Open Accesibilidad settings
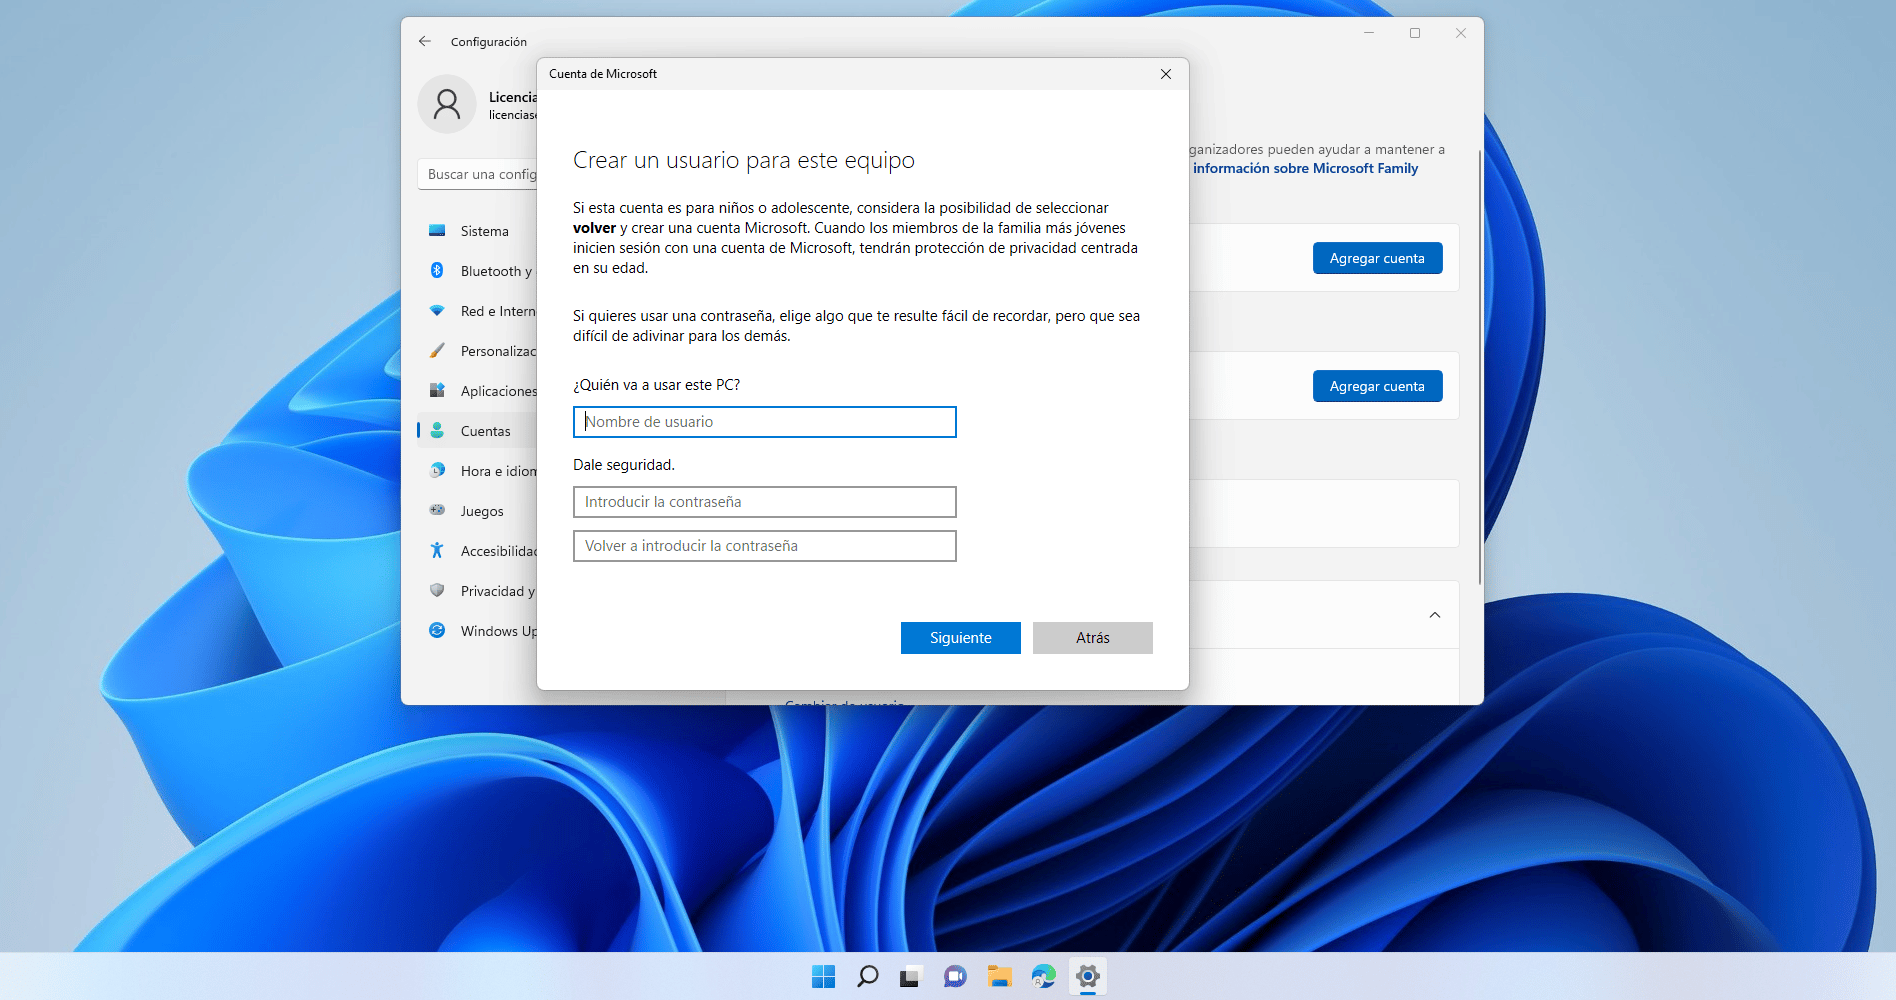Viewport: 1896px width, 1000px height. 437,550
